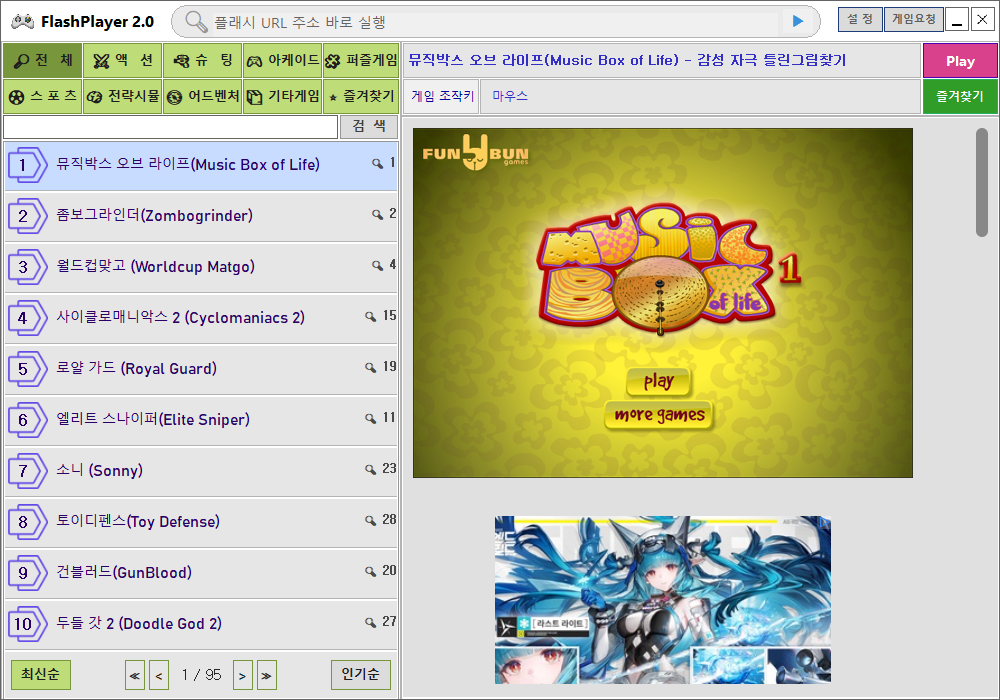Select the 슈팅 category tab
The image size is (1000, 700).
(202, 61)
